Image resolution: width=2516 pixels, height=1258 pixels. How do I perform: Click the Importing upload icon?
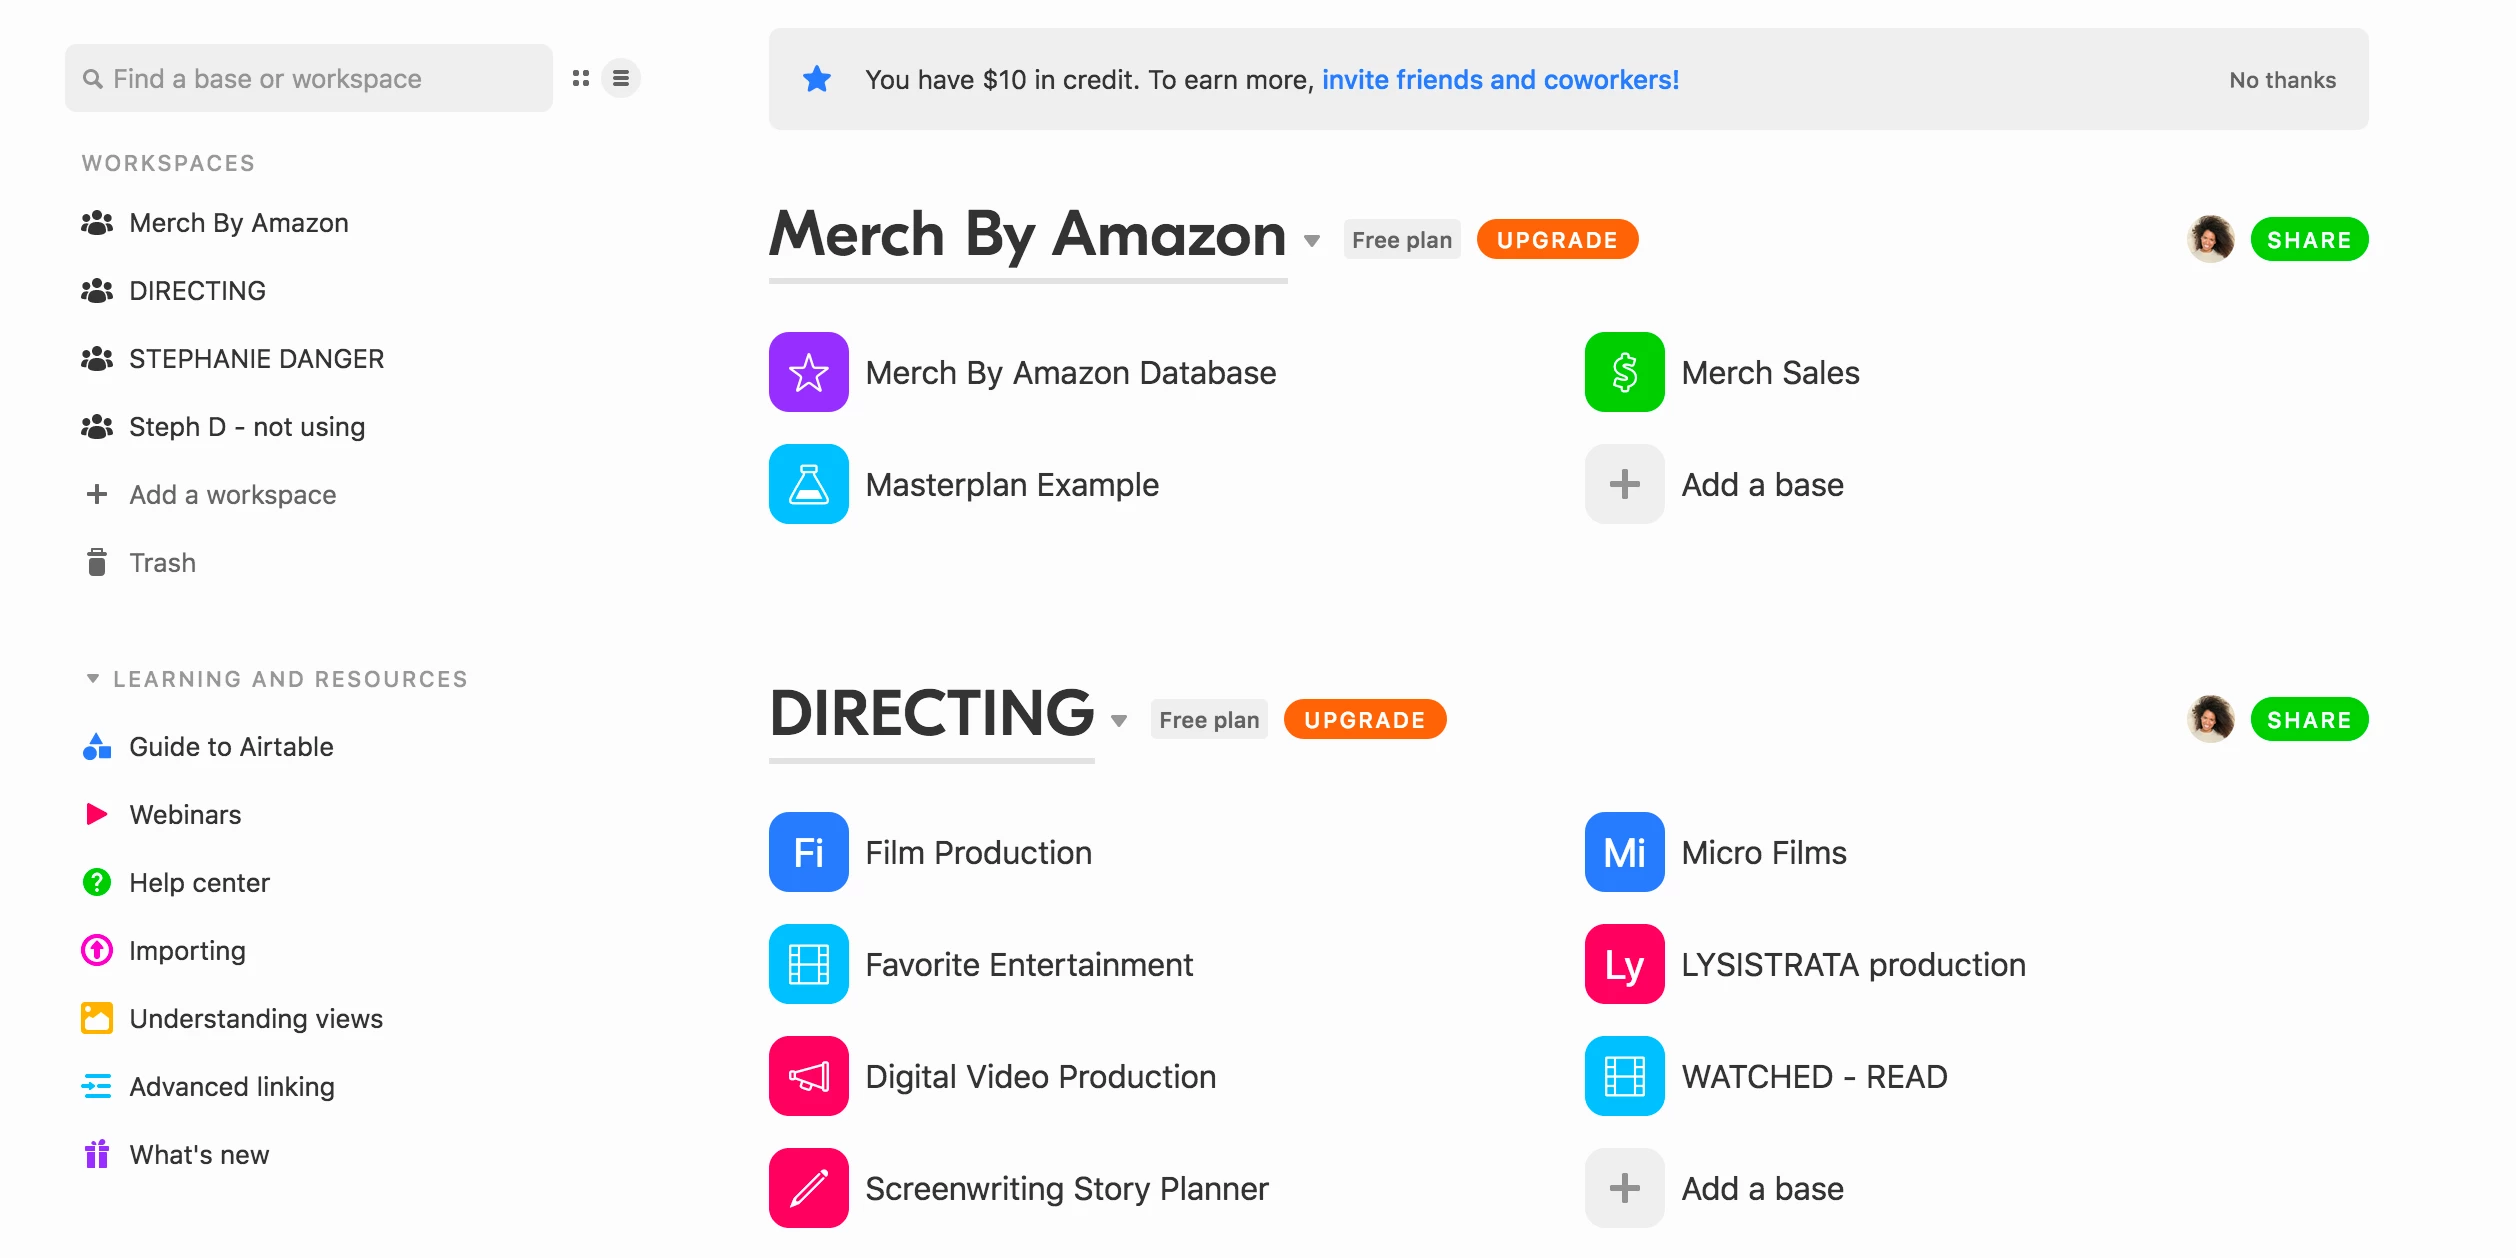point(97,950)
